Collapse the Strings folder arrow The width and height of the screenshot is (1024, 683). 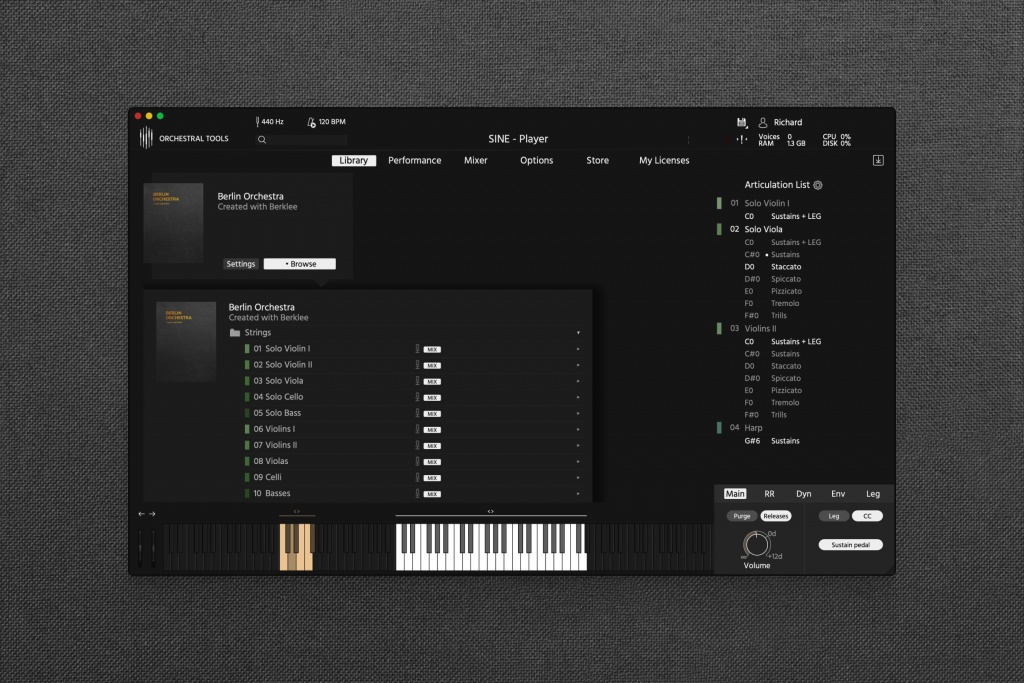pyautogui.click(x=578, y=332)
